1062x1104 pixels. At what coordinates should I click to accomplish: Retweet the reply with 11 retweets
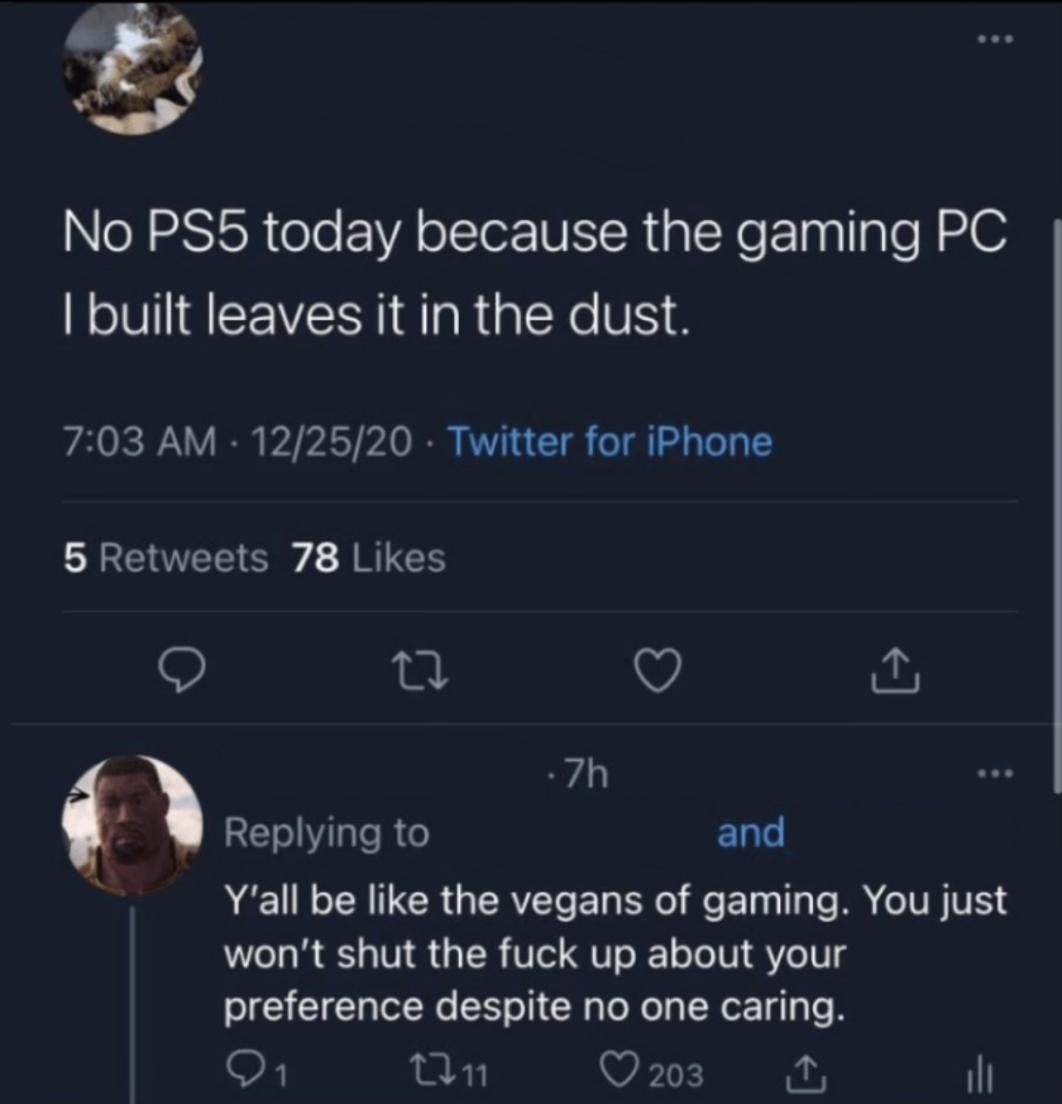click(x=449, y=1073)
